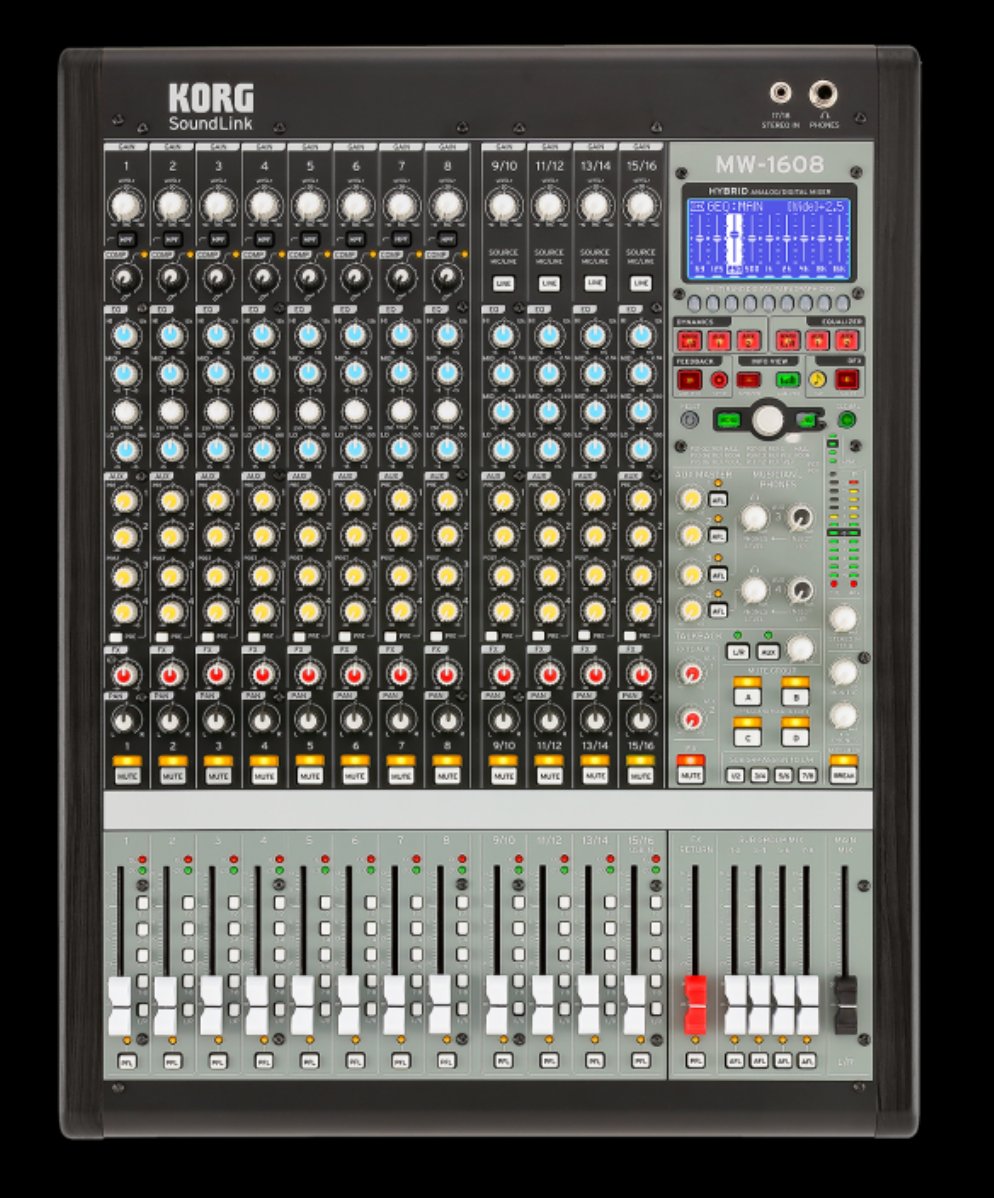Image resolution: width=994 pixels, height=1198 pixels.
Task: Mute stereo channel 9/10
Action: 503,776
